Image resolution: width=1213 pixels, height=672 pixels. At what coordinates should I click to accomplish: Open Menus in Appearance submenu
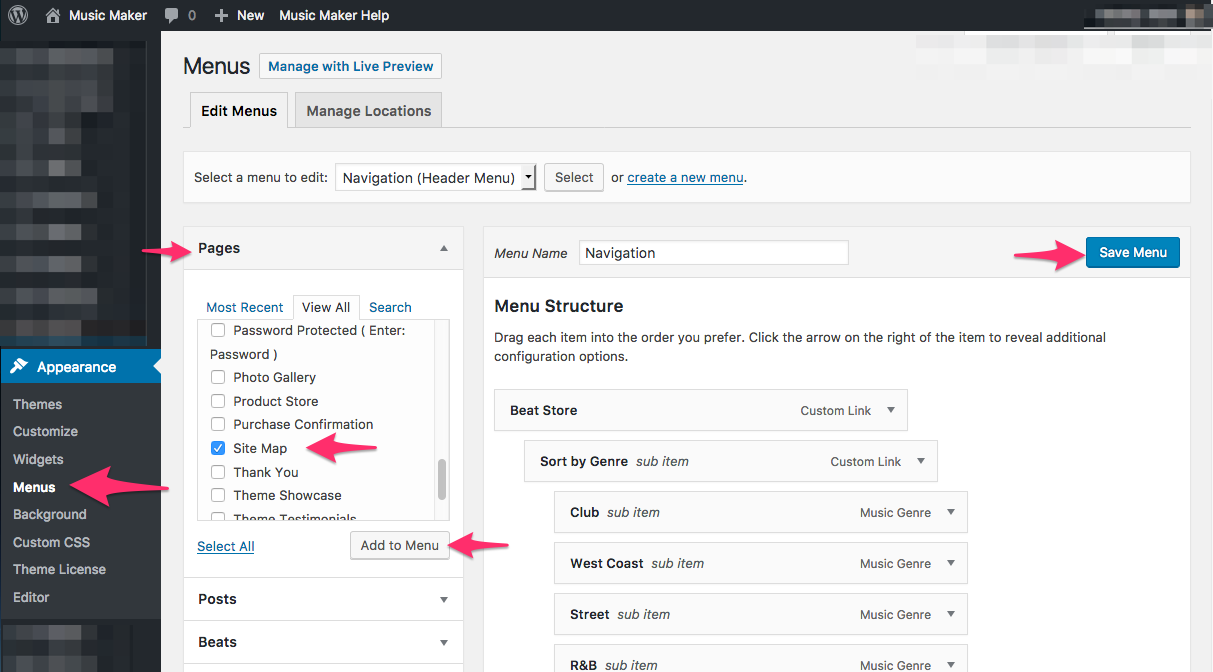tap(34, 487)
